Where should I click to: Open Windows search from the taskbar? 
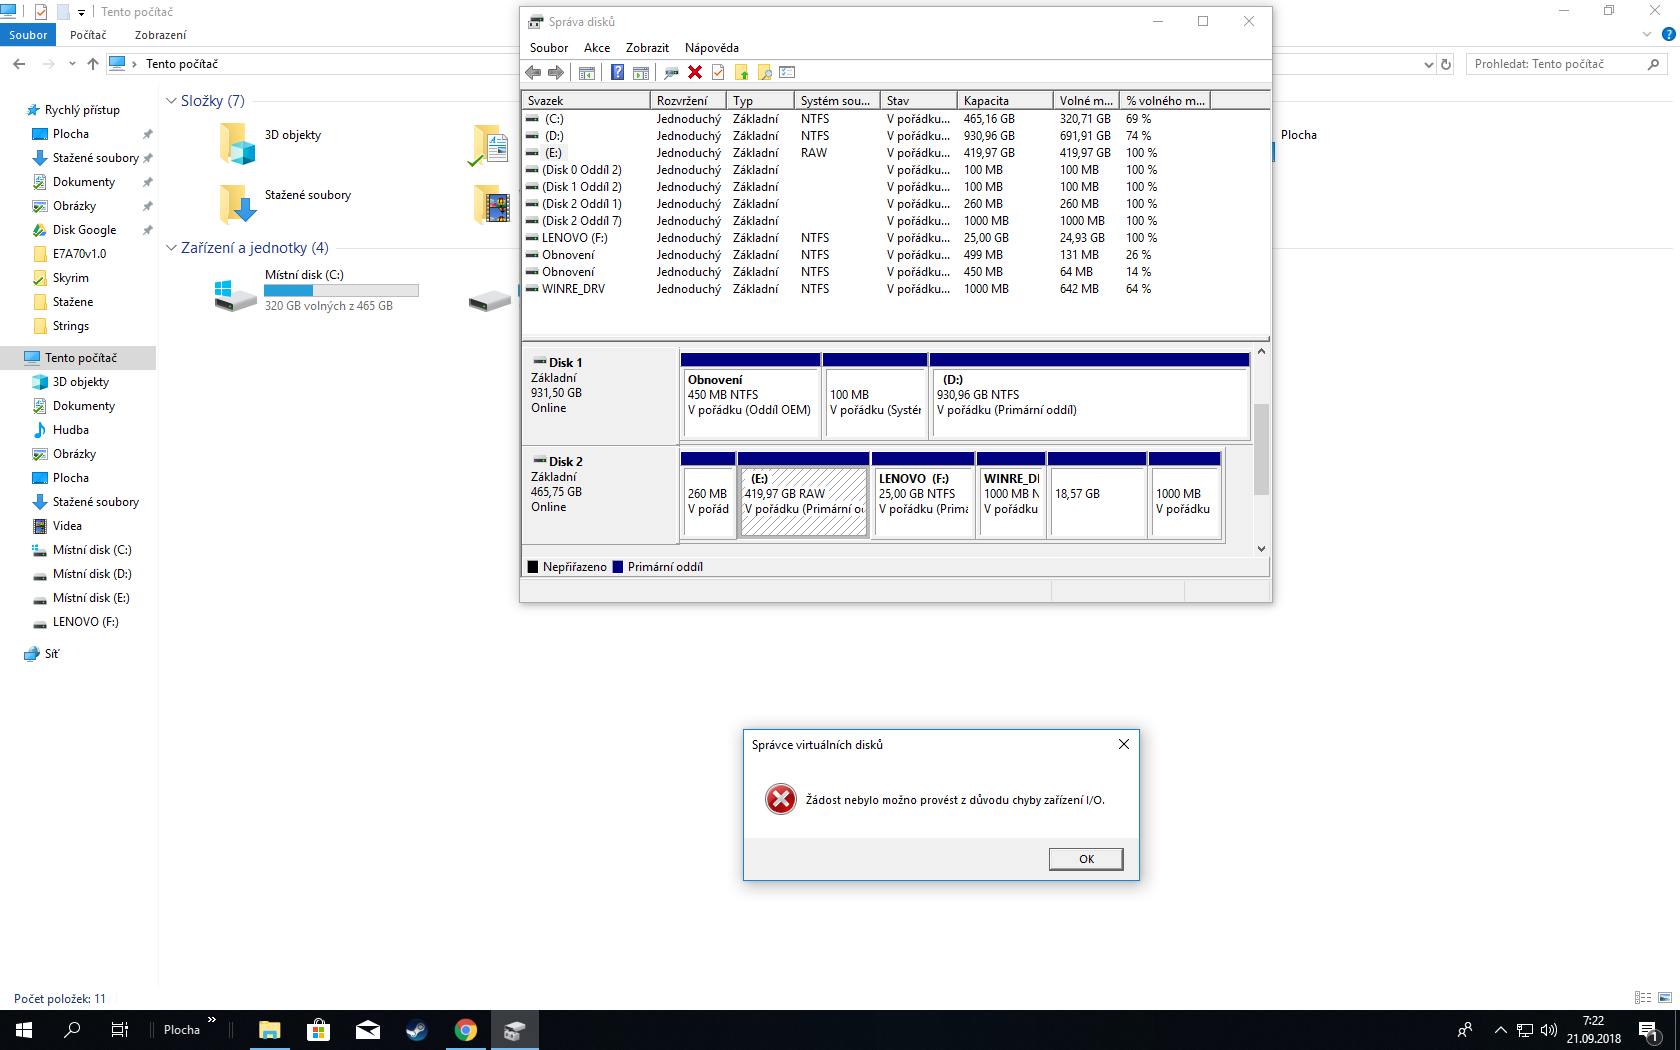pyautogui.click(x=72, y=1030)
